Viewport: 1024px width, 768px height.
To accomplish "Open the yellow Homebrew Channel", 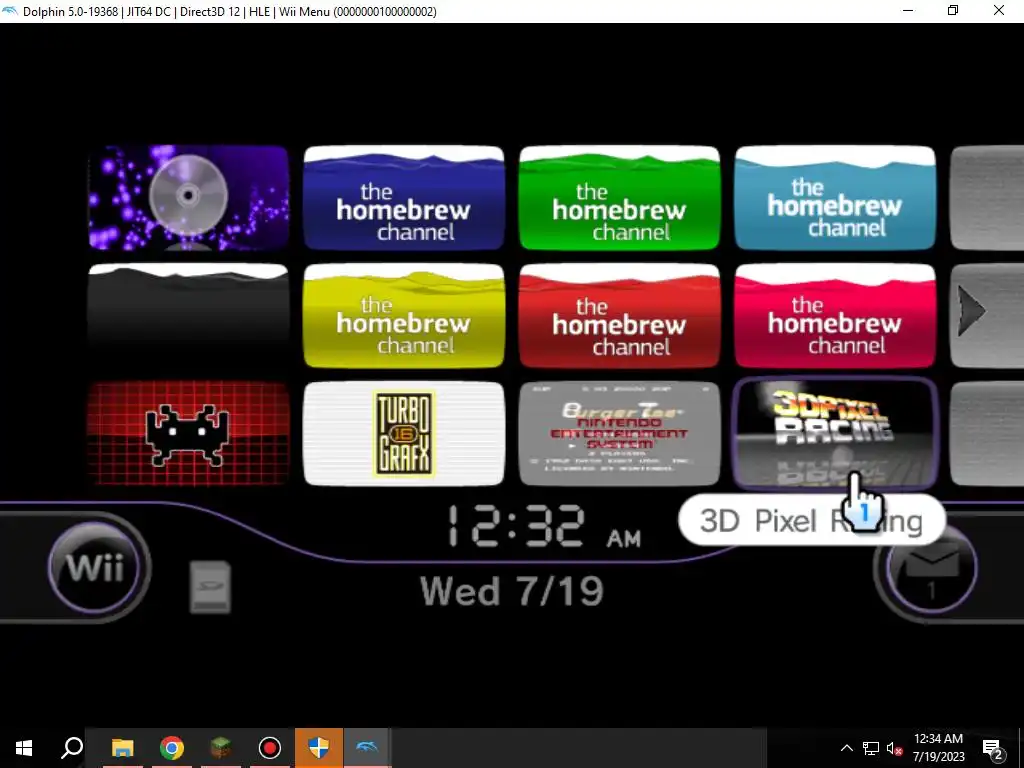I will tap(404, 316).
